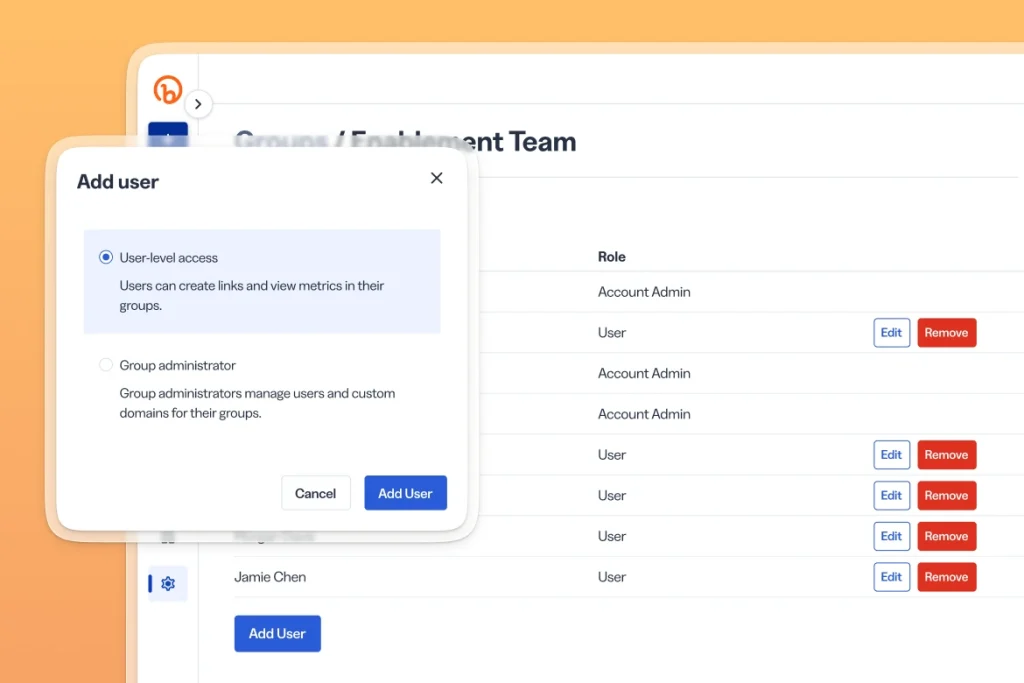Click the User-level access description text
The image size is (1024, 683).
tap(251, 295)
